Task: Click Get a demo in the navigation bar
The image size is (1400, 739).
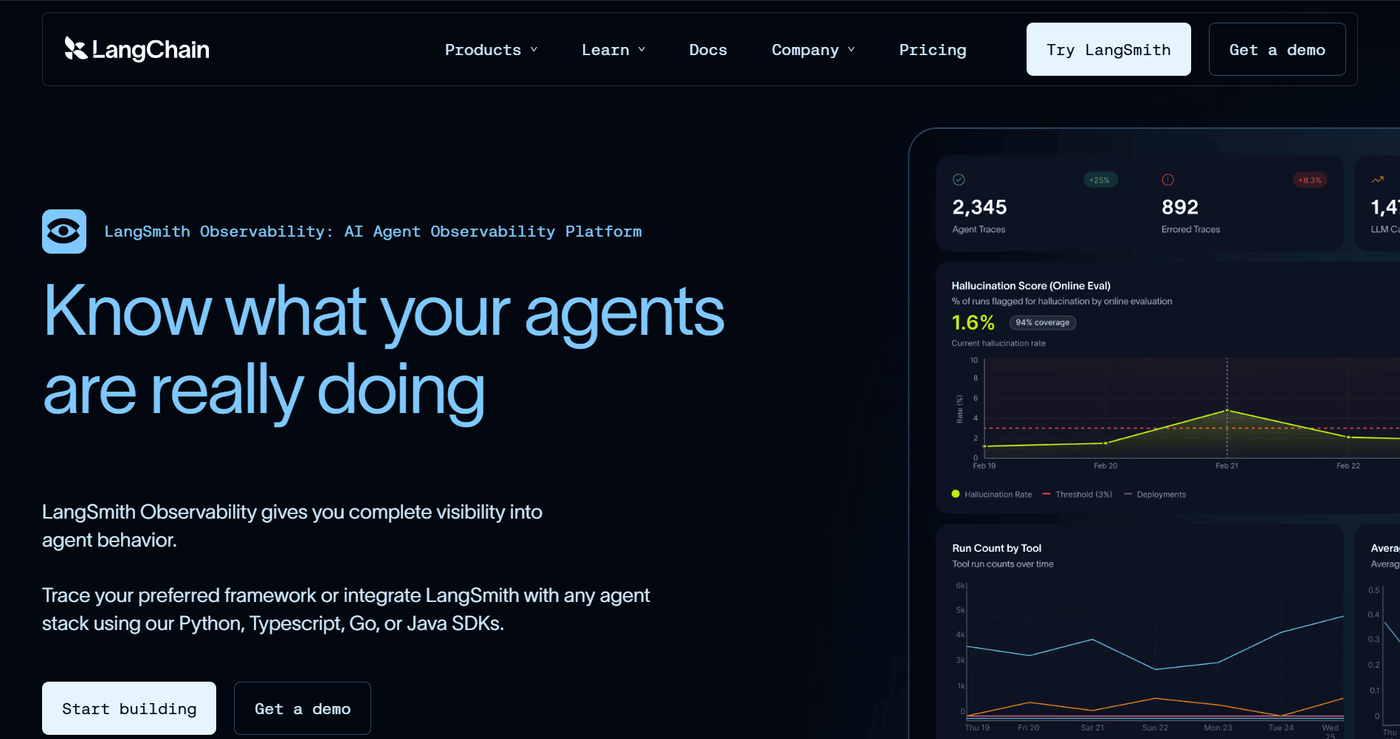Action: [1277, 49]
